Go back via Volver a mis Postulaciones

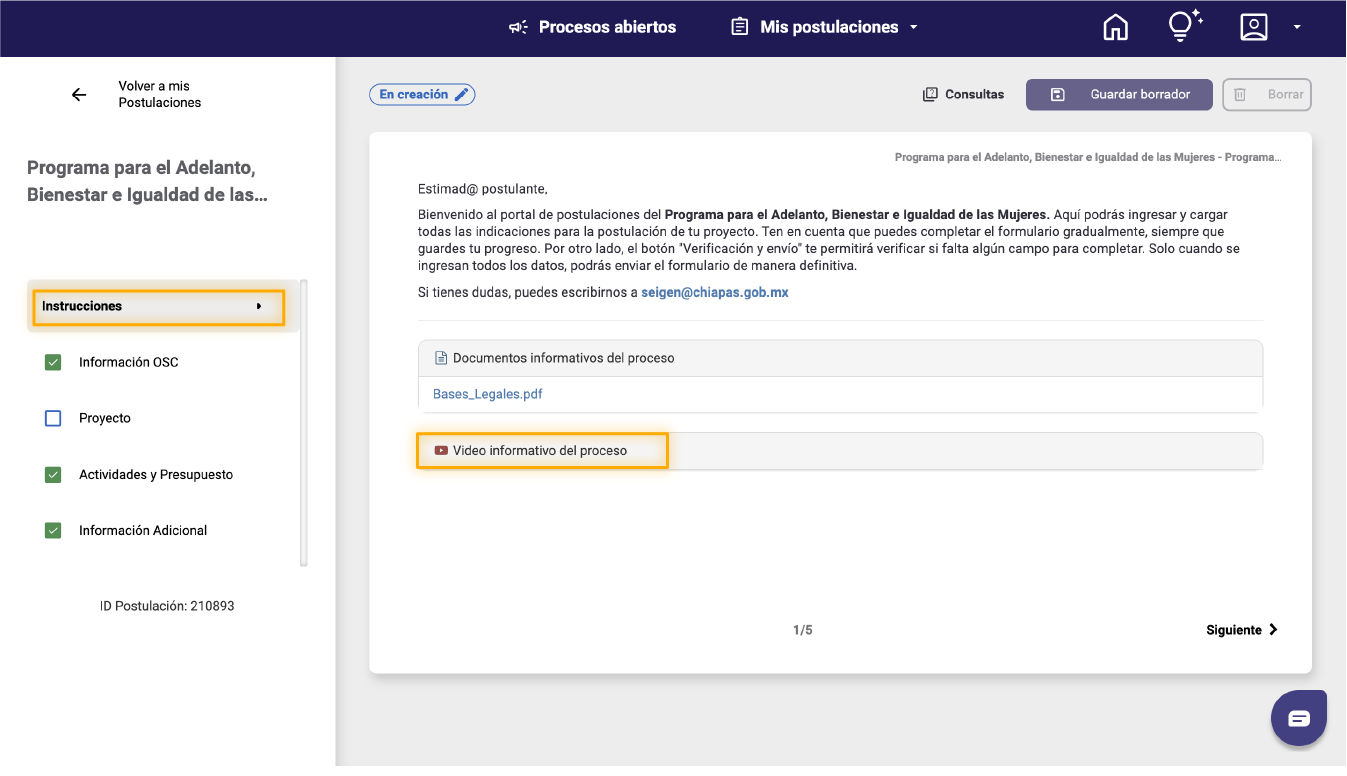click(160, 94)
